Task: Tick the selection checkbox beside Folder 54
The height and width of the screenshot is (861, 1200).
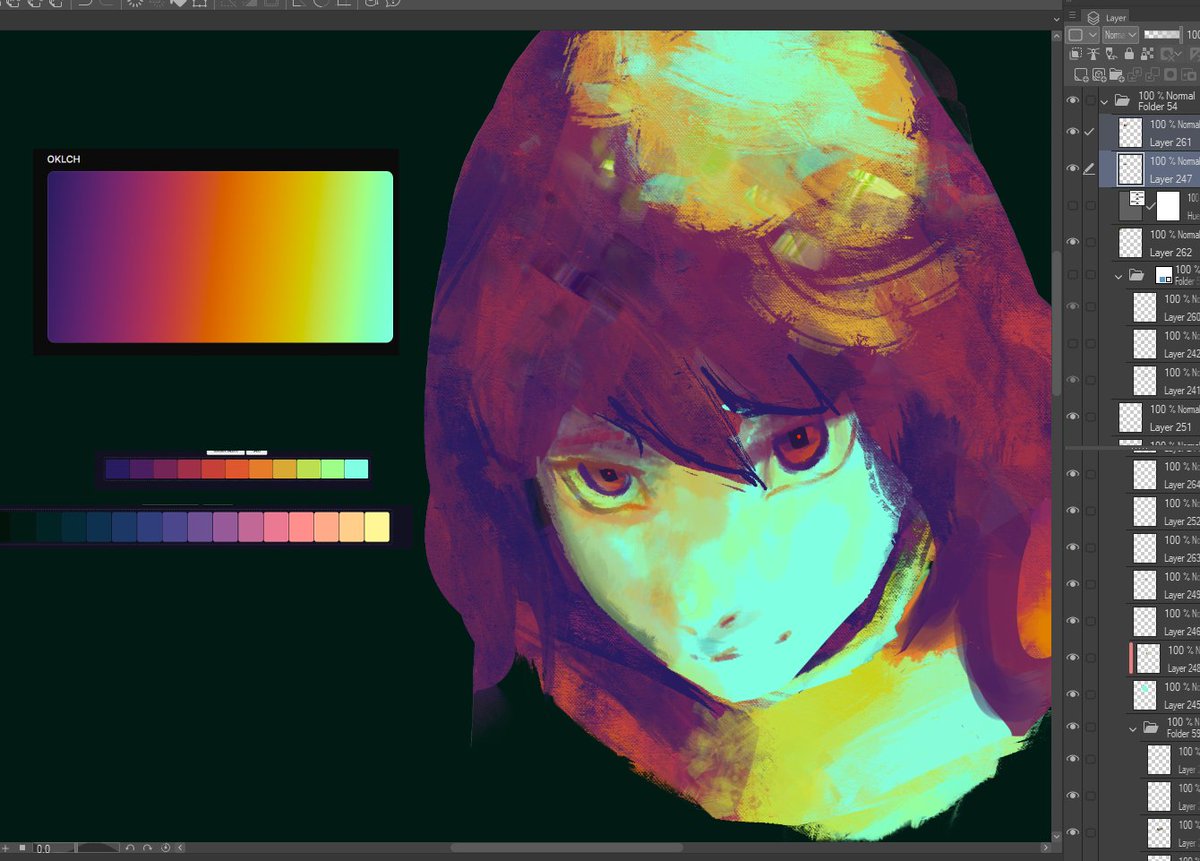Action: (1091, 101)
